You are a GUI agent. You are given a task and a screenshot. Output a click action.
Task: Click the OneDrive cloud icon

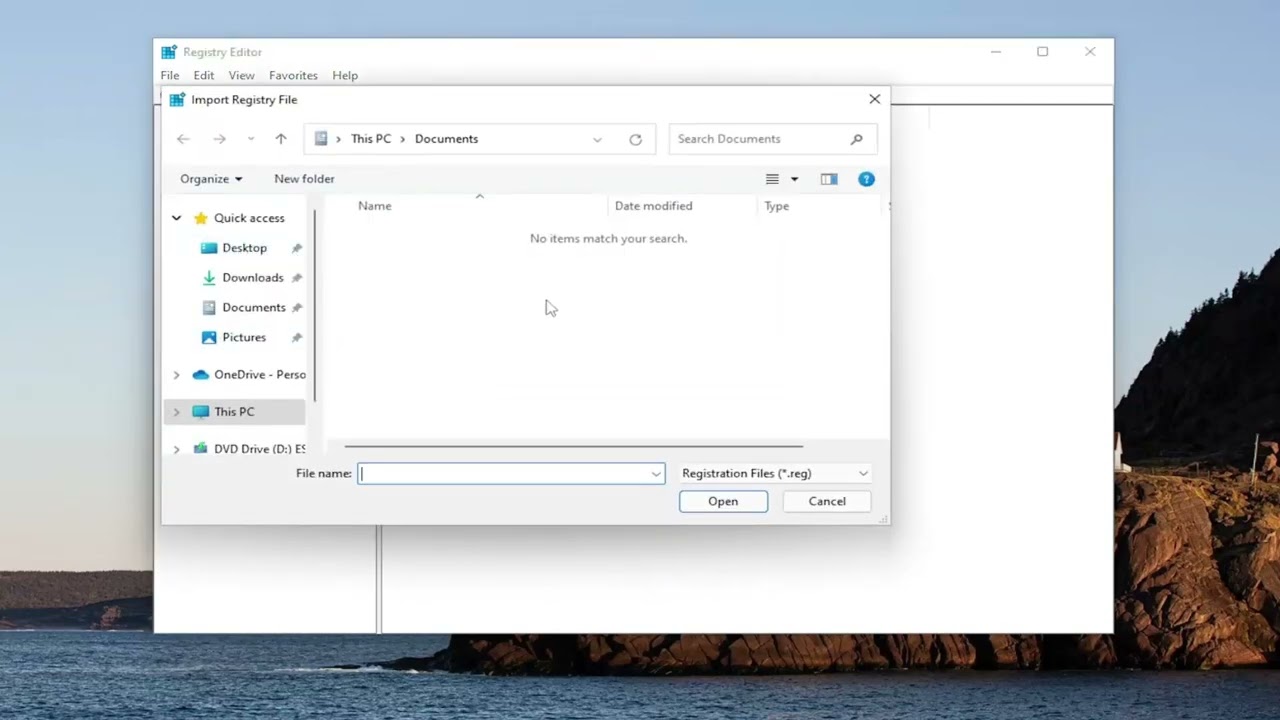tap(200, 375)
